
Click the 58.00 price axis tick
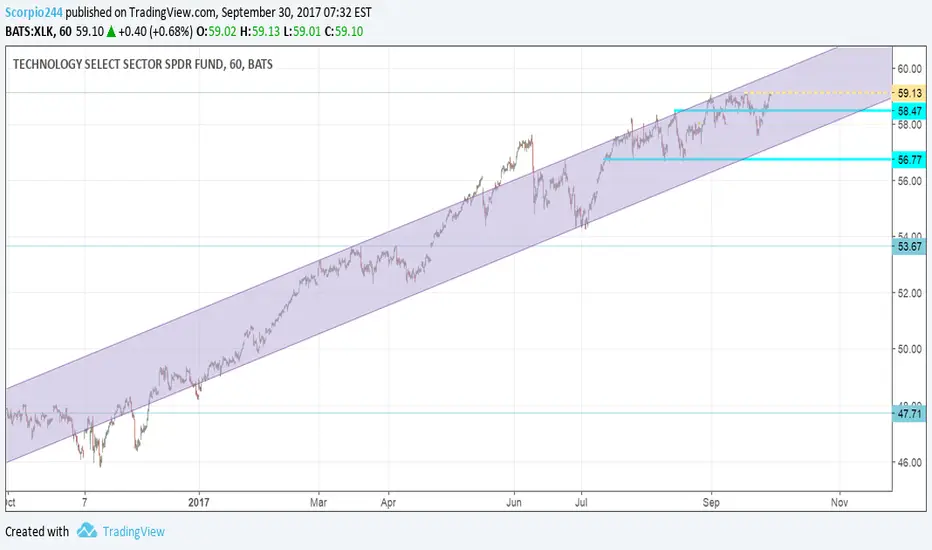pyautogui.click(x=909, y=125)
